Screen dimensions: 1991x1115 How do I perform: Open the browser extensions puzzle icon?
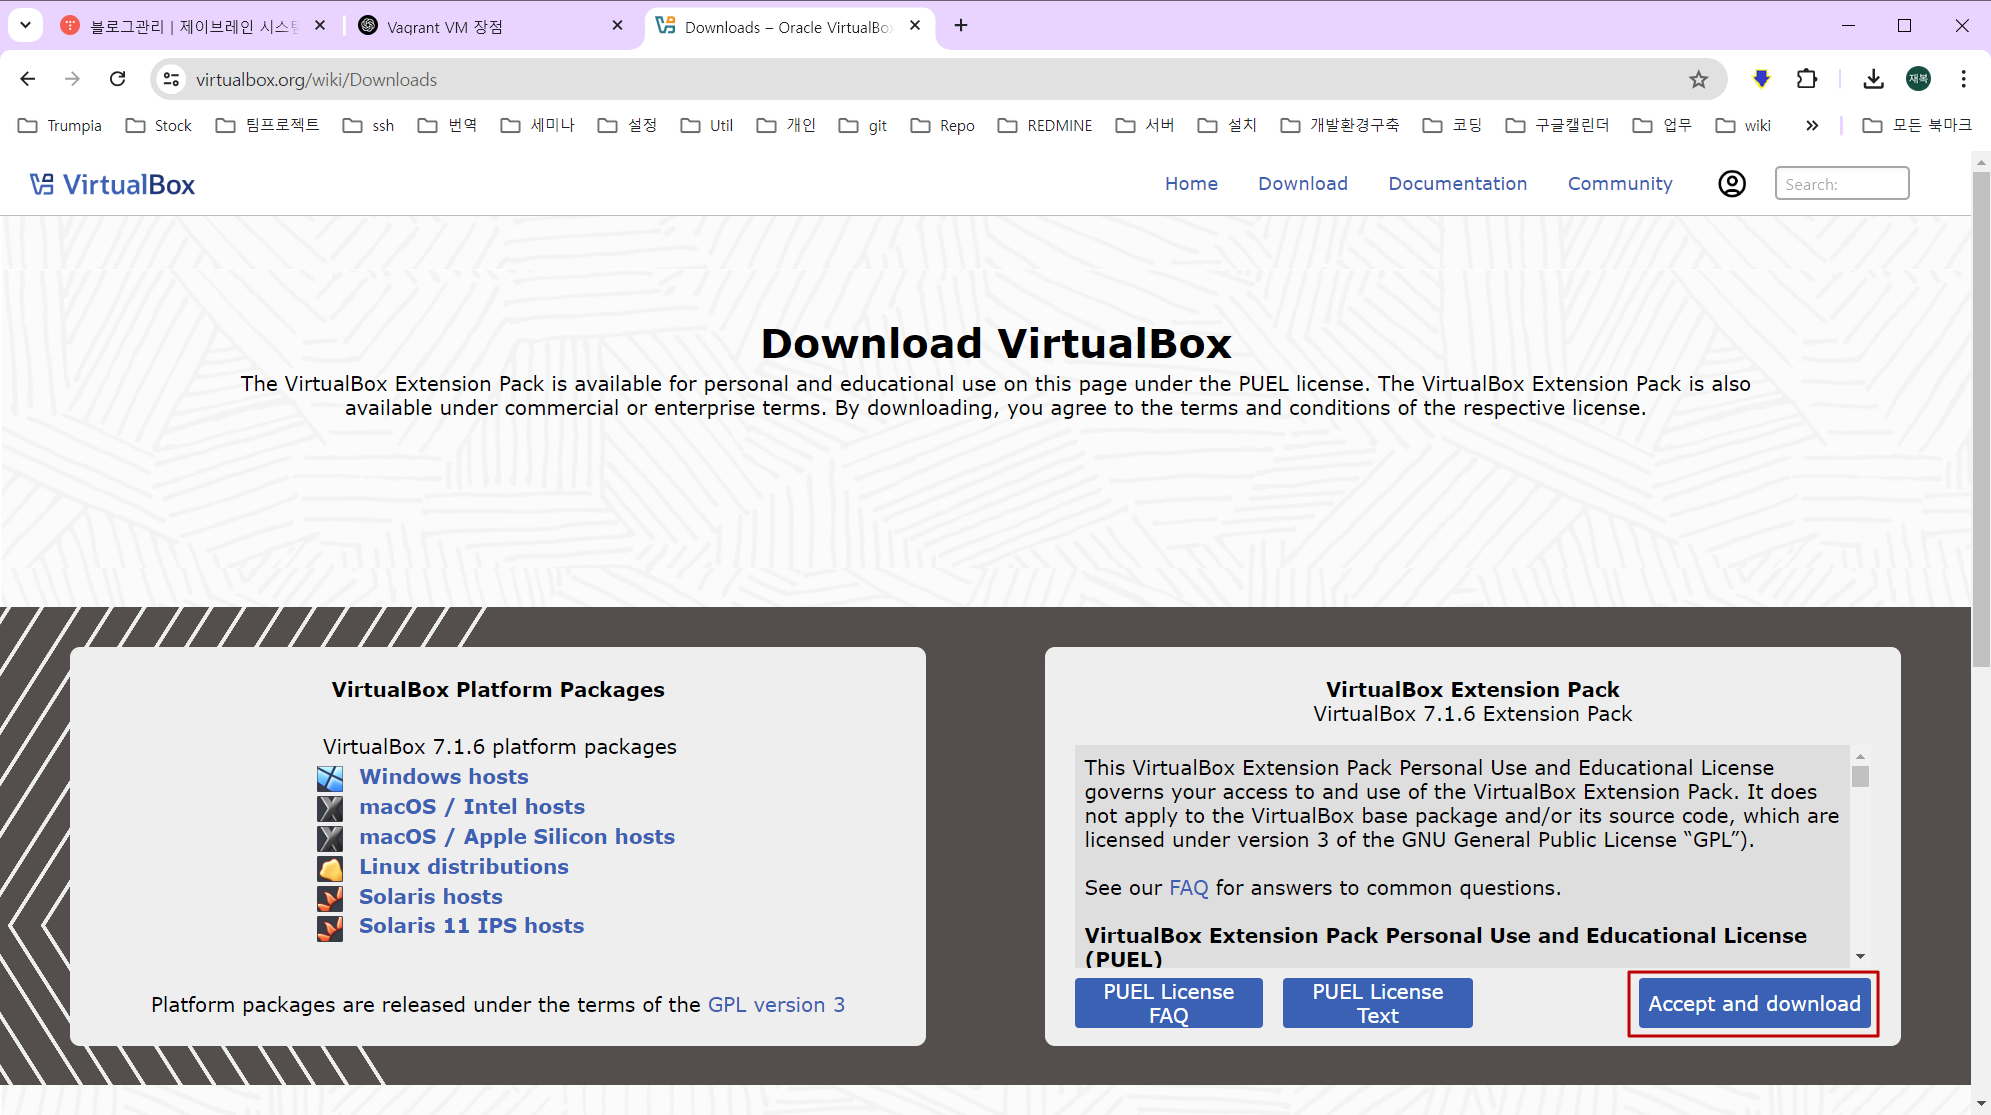point(1806,79)
